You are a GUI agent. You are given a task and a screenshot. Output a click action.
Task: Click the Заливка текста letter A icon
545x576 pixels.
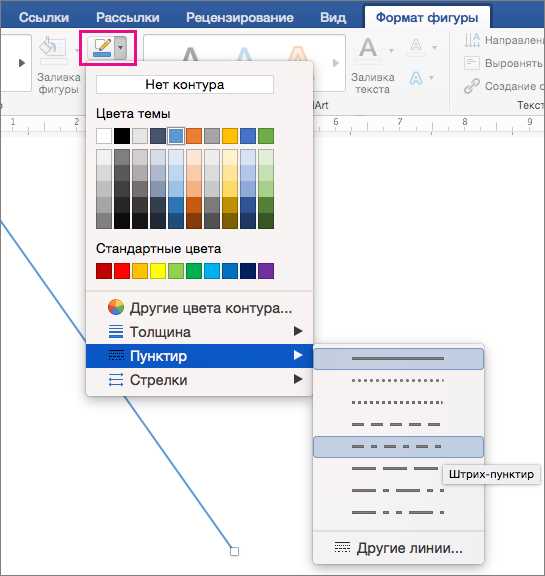(368, 48)
